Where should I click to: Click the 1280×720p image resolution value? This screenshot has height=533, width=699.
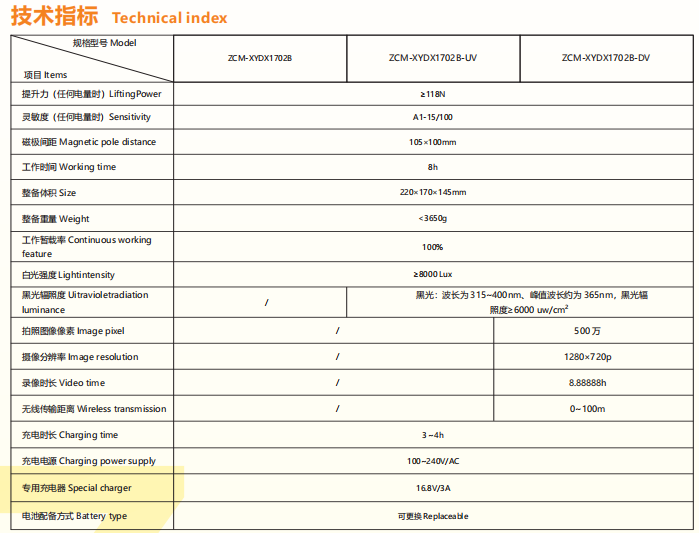coord(587,357)
